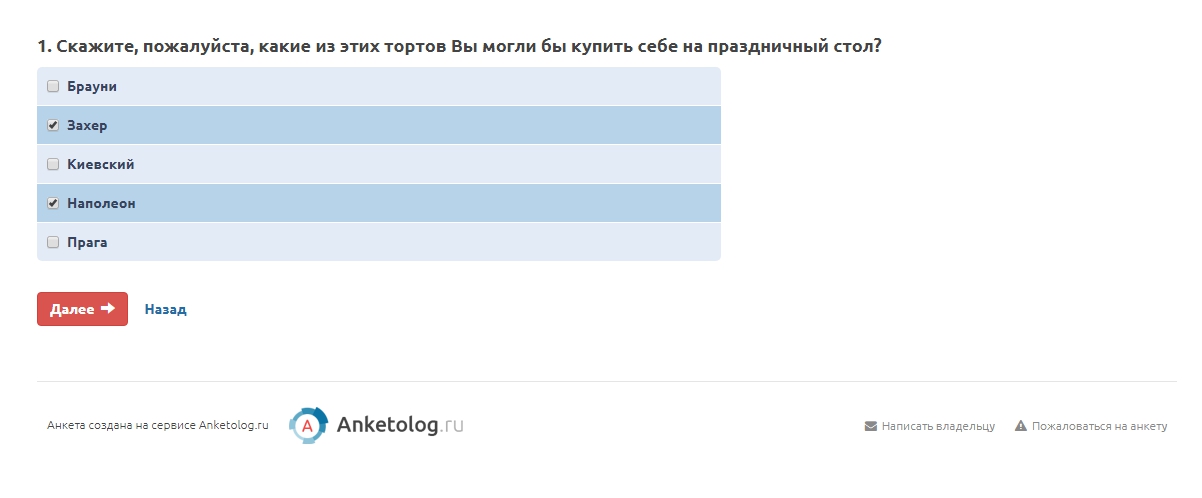
Task: Click the Прага option label text
Action: (87, 242)
